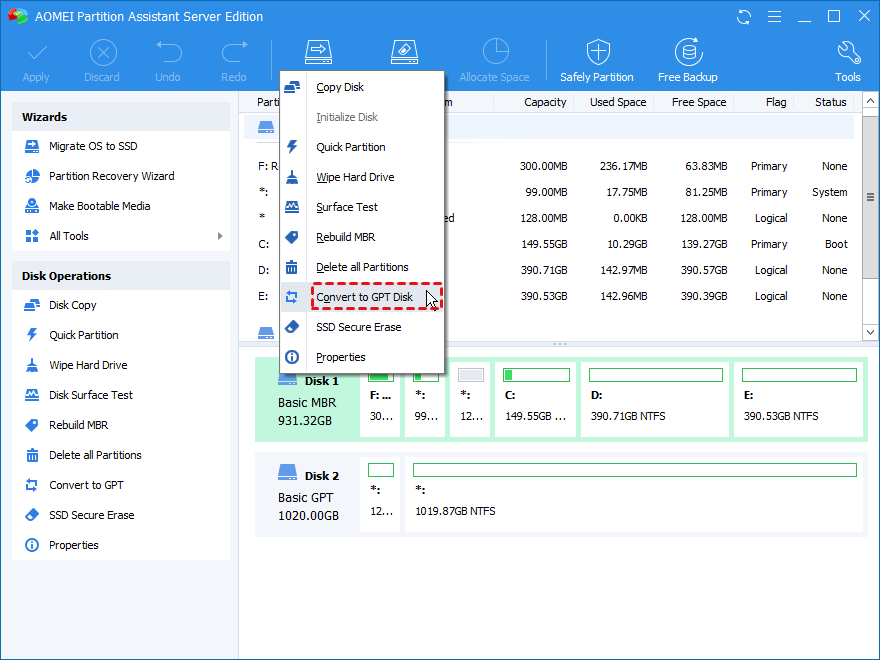Select the E: row with 390.39GB free
This screenshot has height=660, width=880.
[552, 296]
